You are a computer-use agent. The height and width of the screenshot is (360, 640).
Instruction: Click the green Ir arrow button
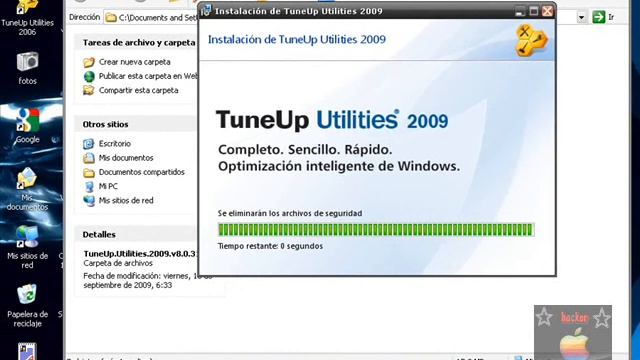click(598, 17)
